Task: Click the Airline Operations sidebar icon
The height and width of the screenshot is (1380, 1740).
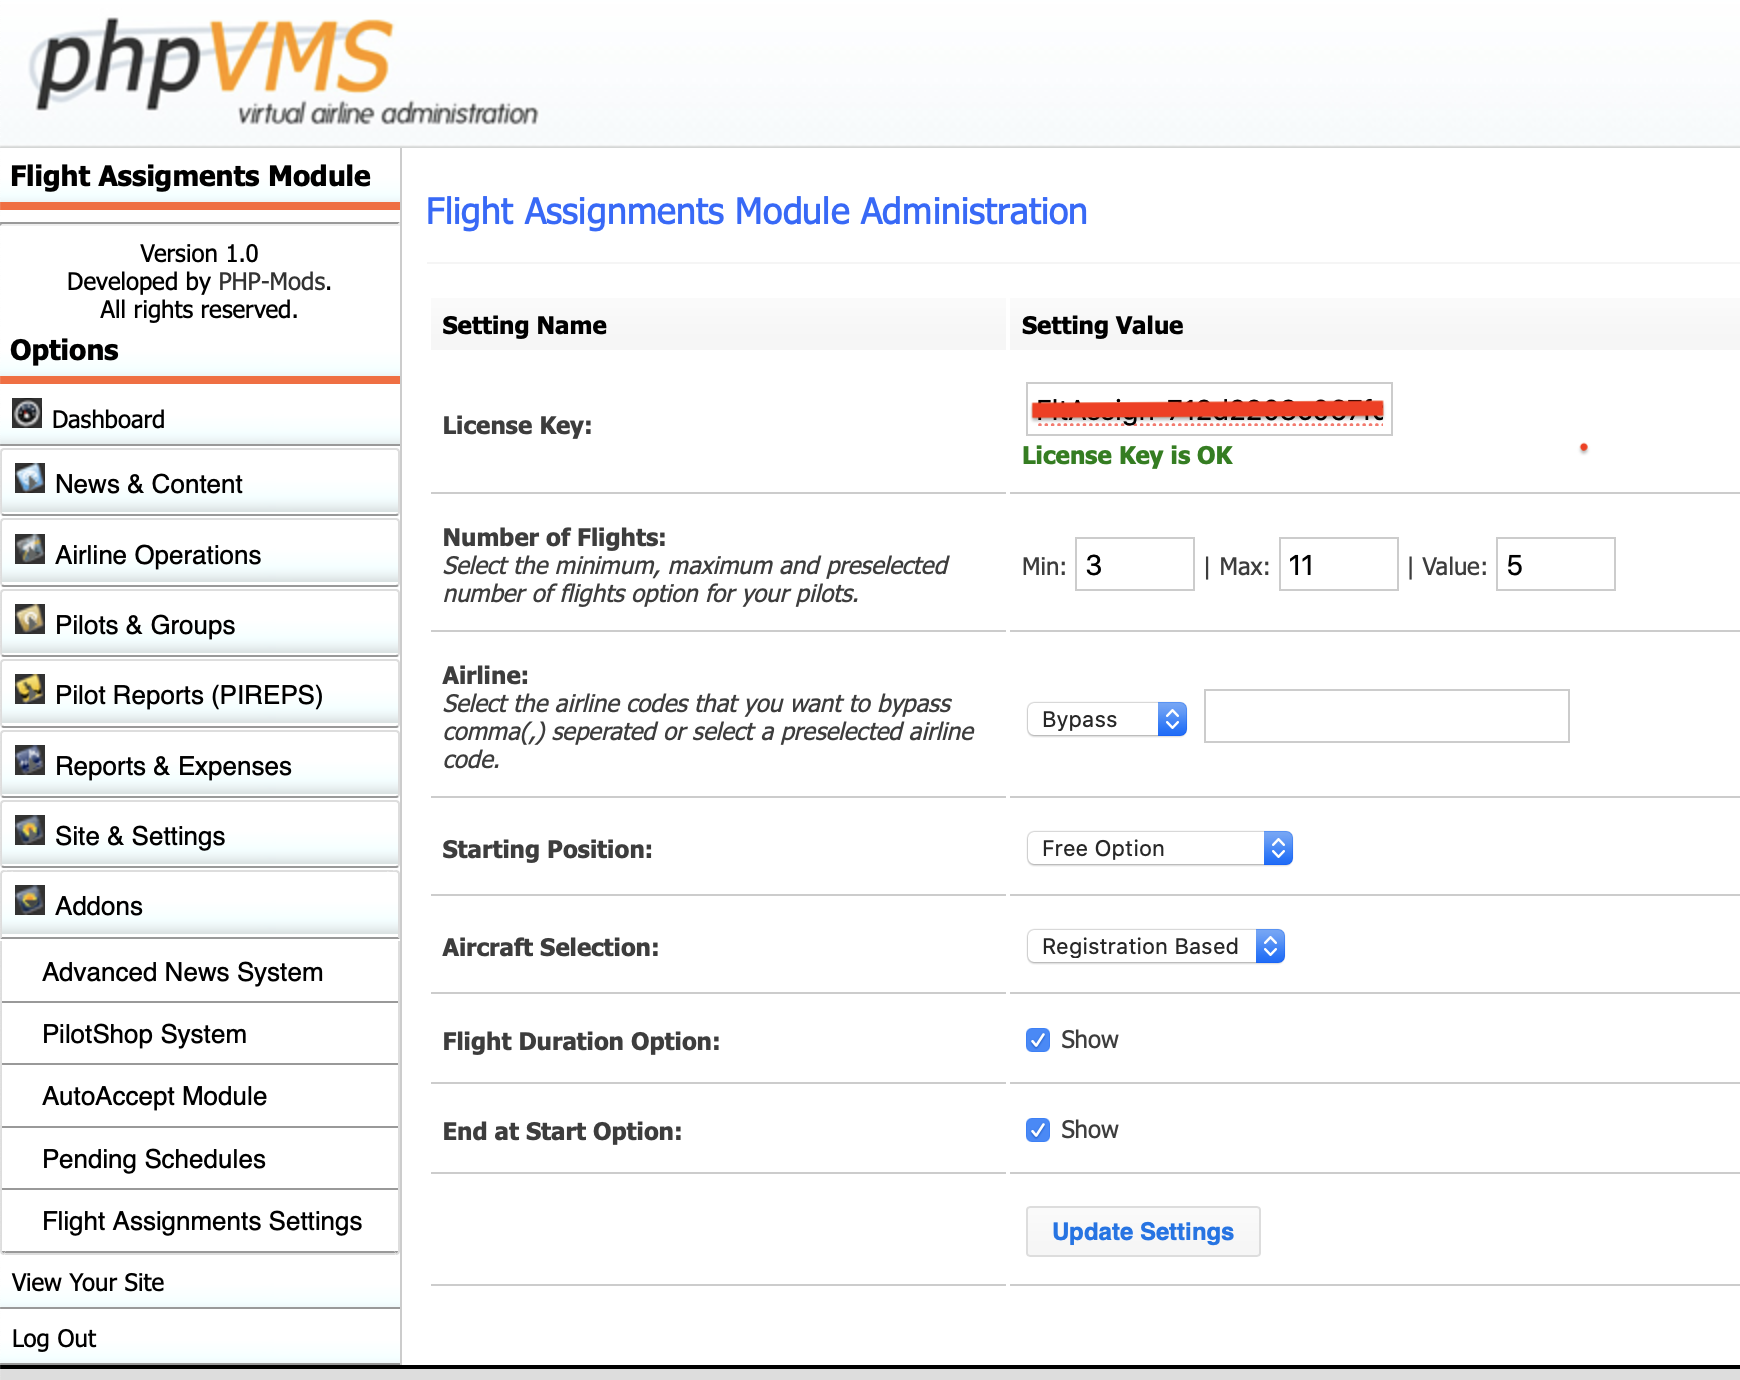Action: coord(30,549)
